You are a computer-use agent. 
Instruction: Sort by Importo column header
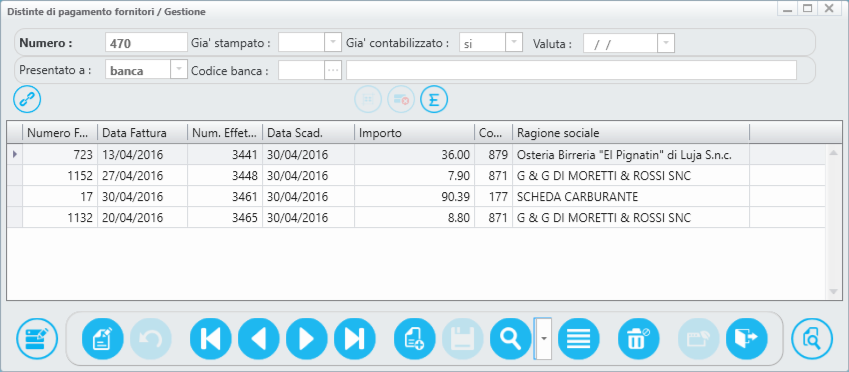click(x=415, y=133)
